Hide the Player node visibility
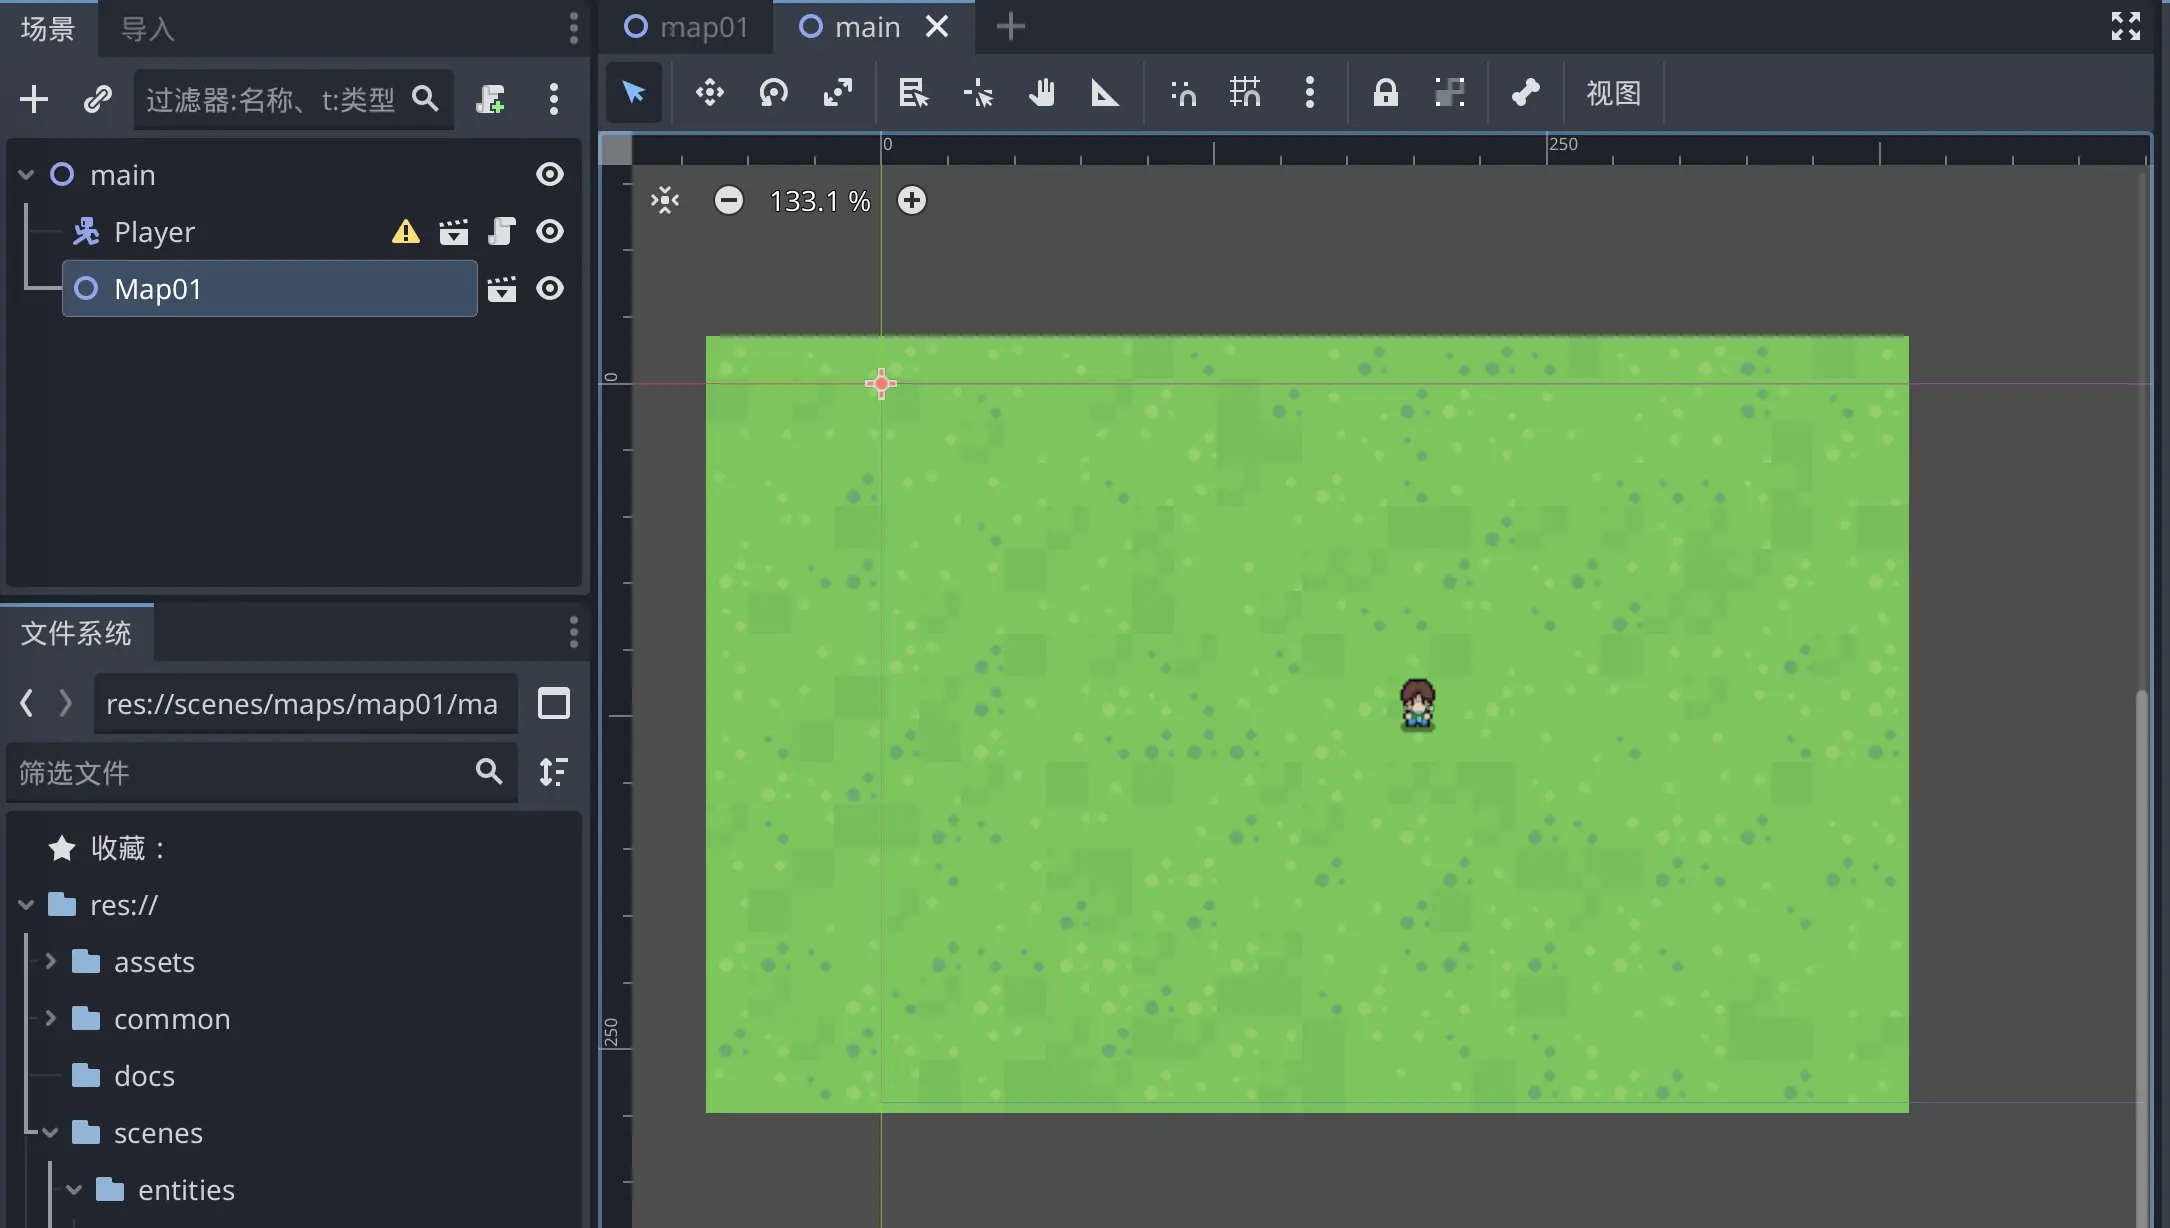Viewport: 2170px width, 1228px height. [550, 232]
